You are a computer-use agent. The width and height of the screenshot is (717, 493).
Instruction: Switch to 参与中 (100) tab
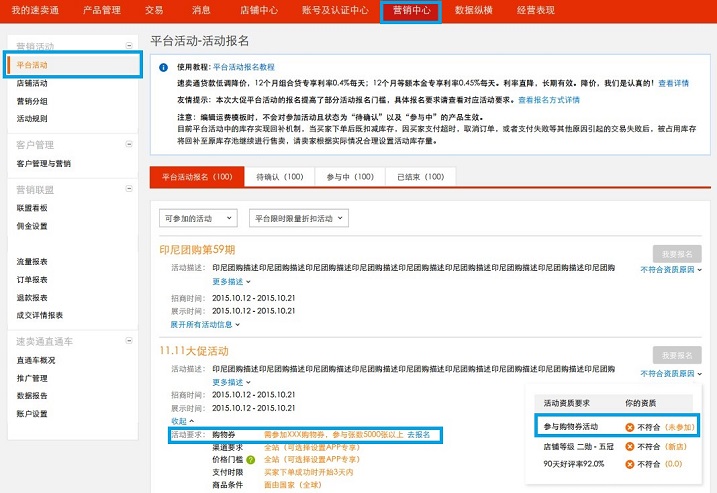coord(350,177)
